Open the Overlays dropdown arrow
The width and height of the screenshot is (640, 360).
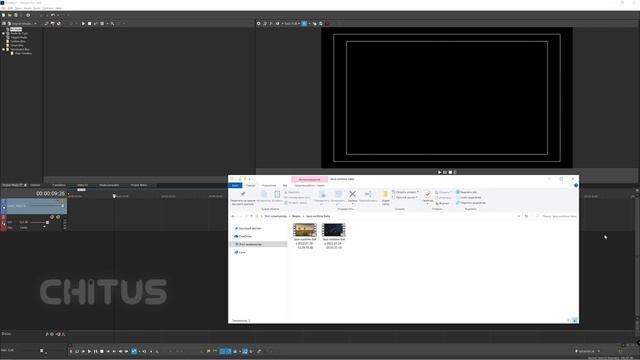coord(309,24)
